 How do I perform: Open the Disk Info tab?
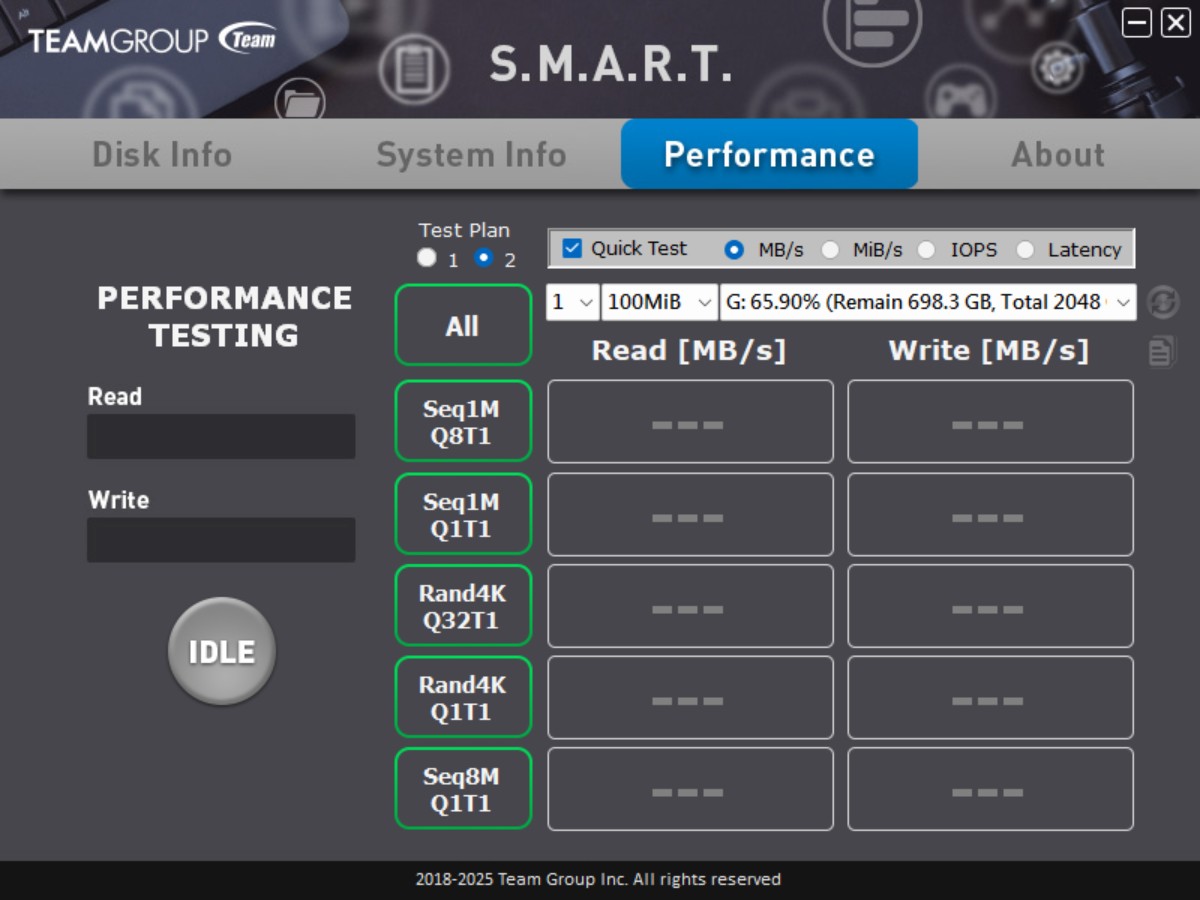pyautogui.click(x=162, y=154)
